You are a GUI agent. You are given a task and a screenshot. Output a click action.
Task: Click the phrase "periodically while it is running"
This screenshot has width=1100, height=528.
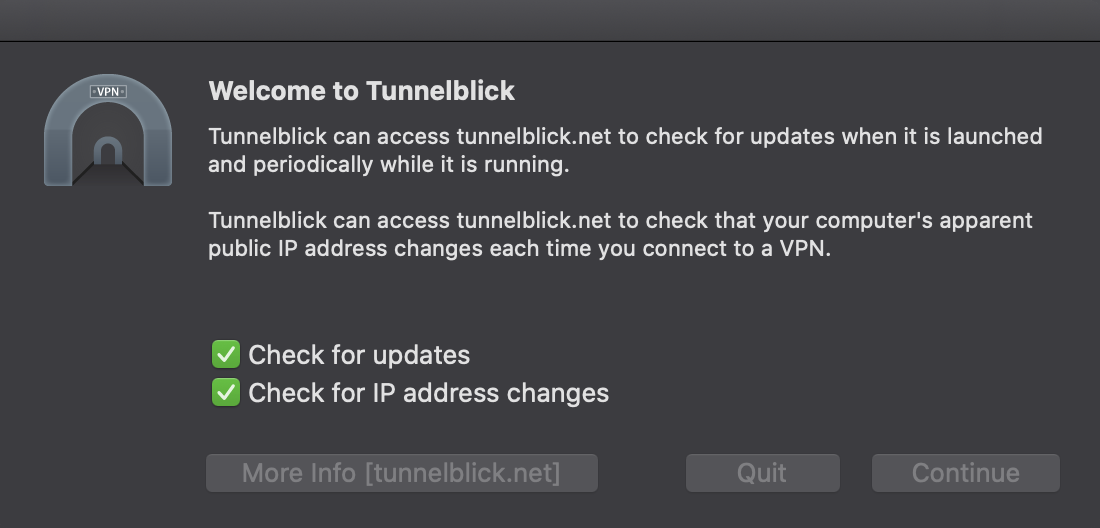(x=409, y=165)
